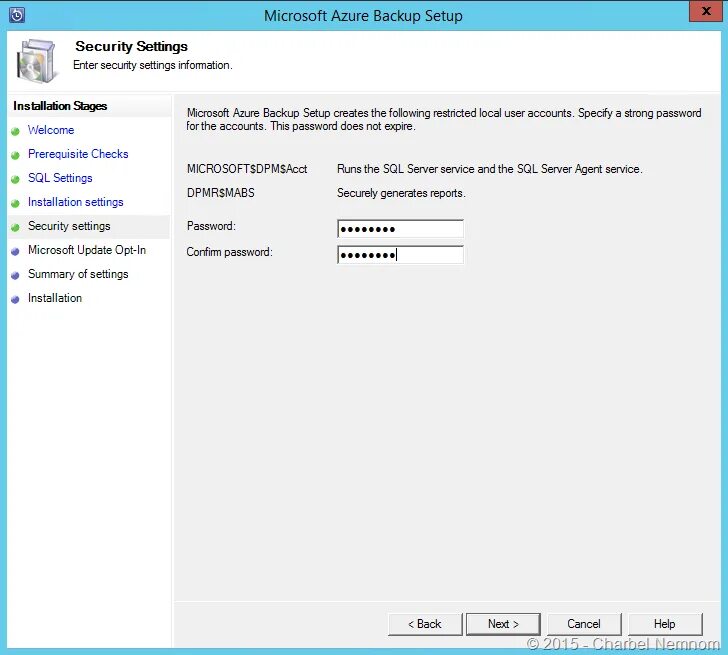Select the final Installation stage
This screenshot has height=655, width=728.
[x=55, y=298]
